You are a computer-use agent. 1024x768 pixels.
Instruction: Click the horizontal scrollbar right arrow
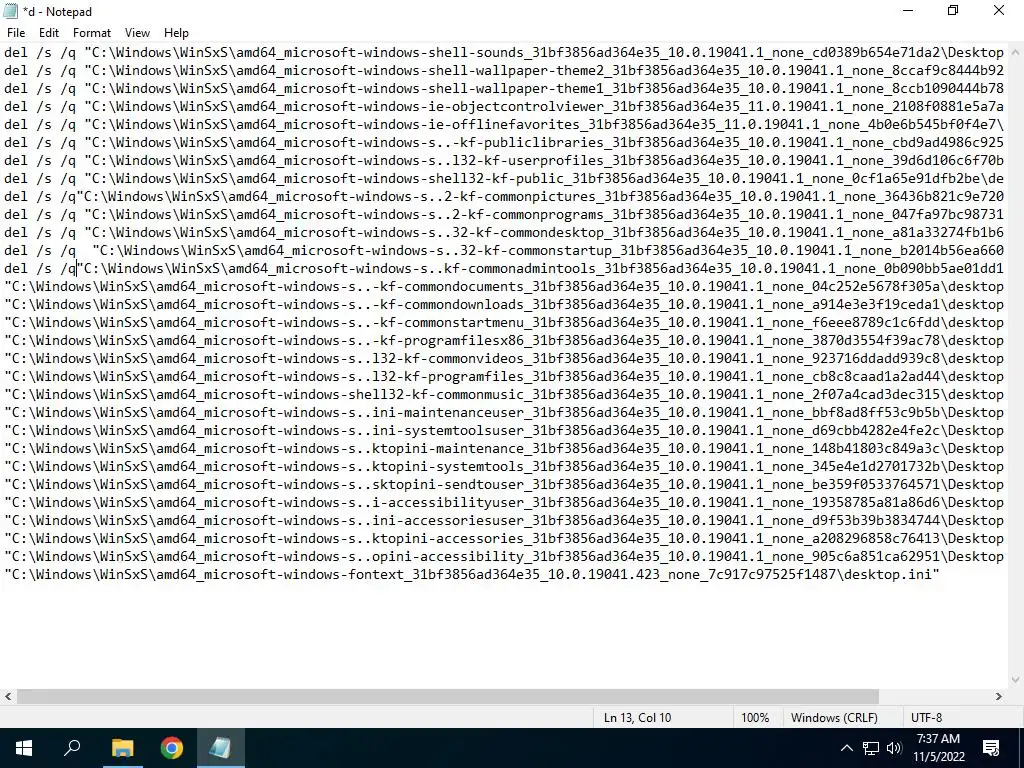point(999,696)
